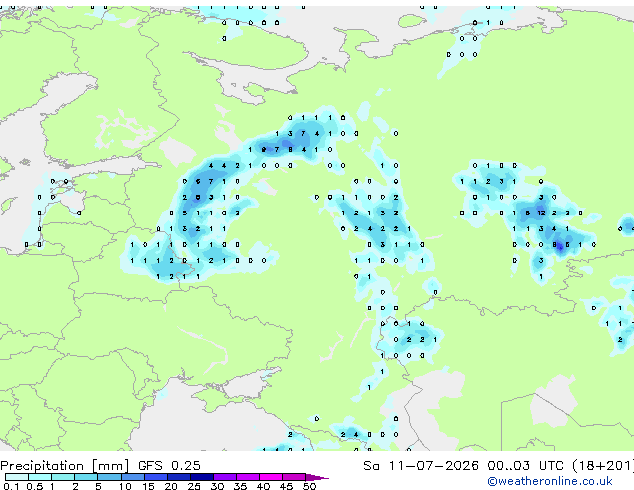This screenshot has height=490, width=634.
Task: Pick the 2–5 mm legend color swatch
Action: [86, 477]
